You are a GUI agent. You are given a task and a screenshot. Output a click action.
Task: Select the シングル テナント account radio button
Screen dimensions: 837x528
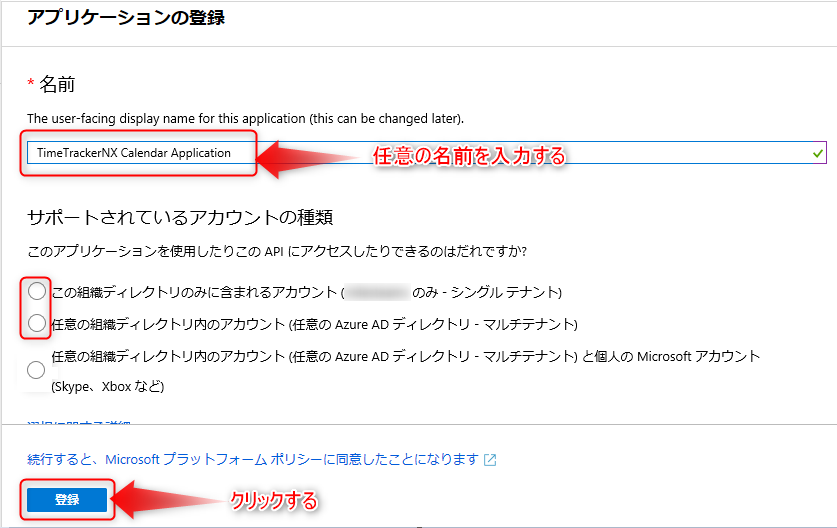(37, 292)
